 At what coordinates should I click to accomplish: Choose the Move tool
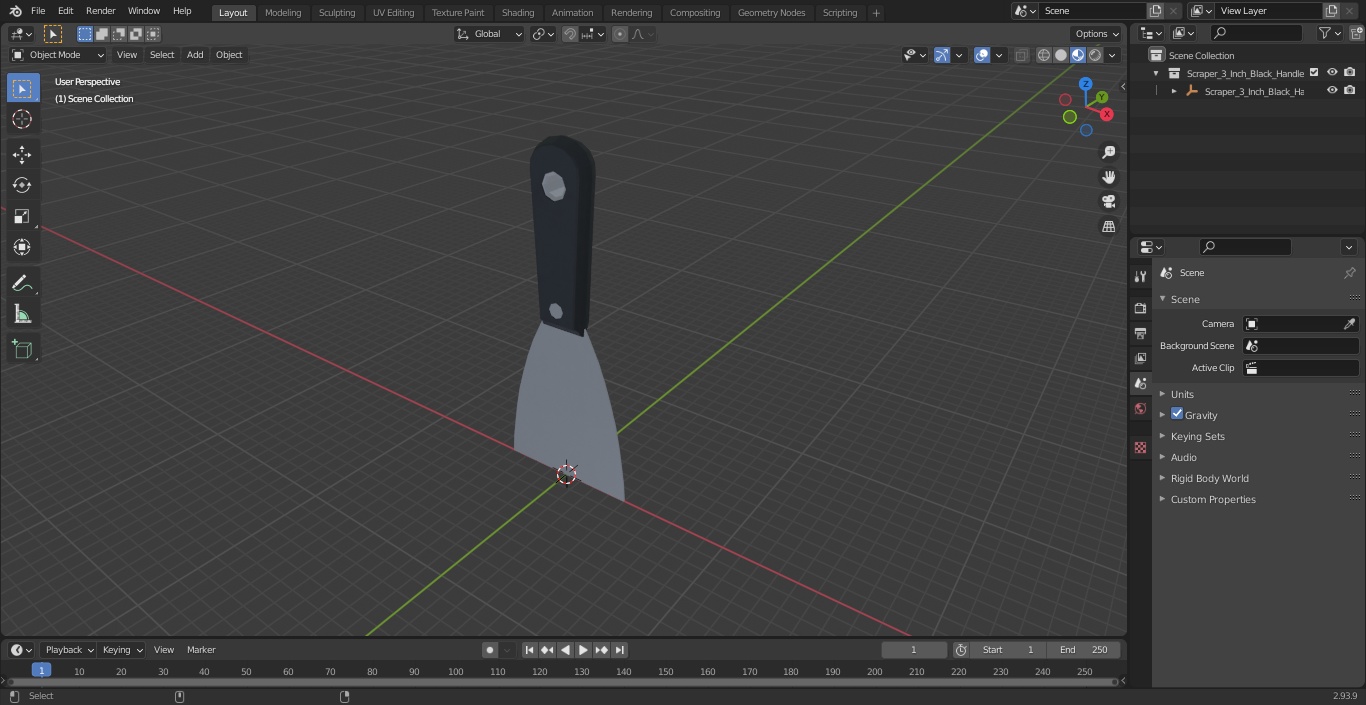(22, 154)
